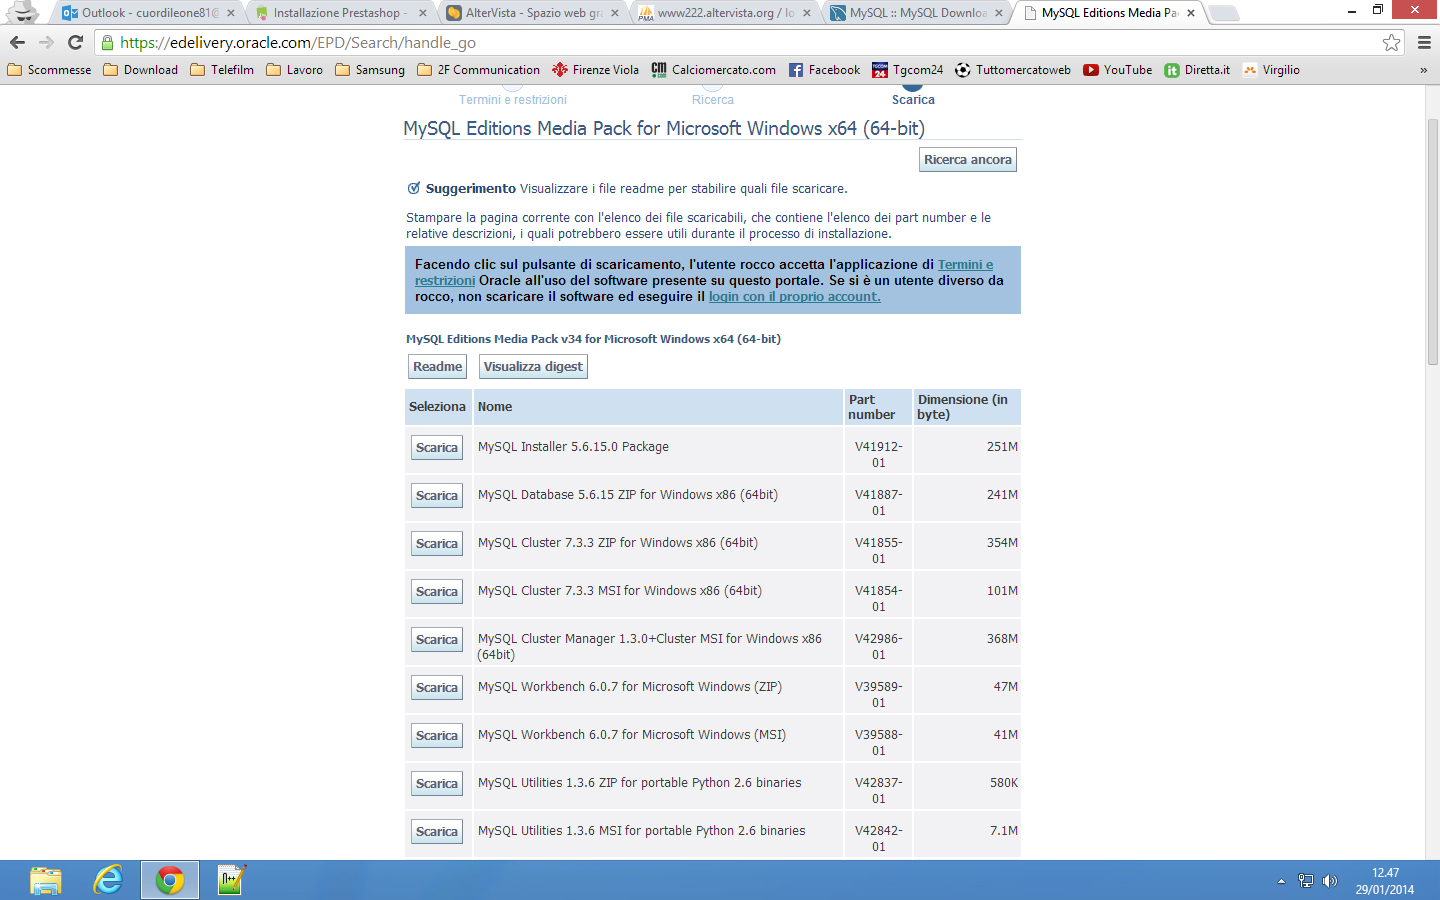Go to the Ricerca step

tap(713, 100)
